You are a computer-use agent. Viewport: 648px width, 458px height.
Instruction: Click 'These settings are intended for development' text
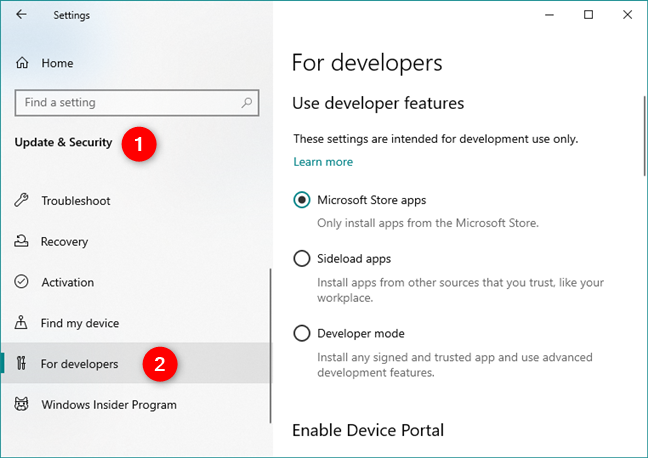tap(436, 139)
